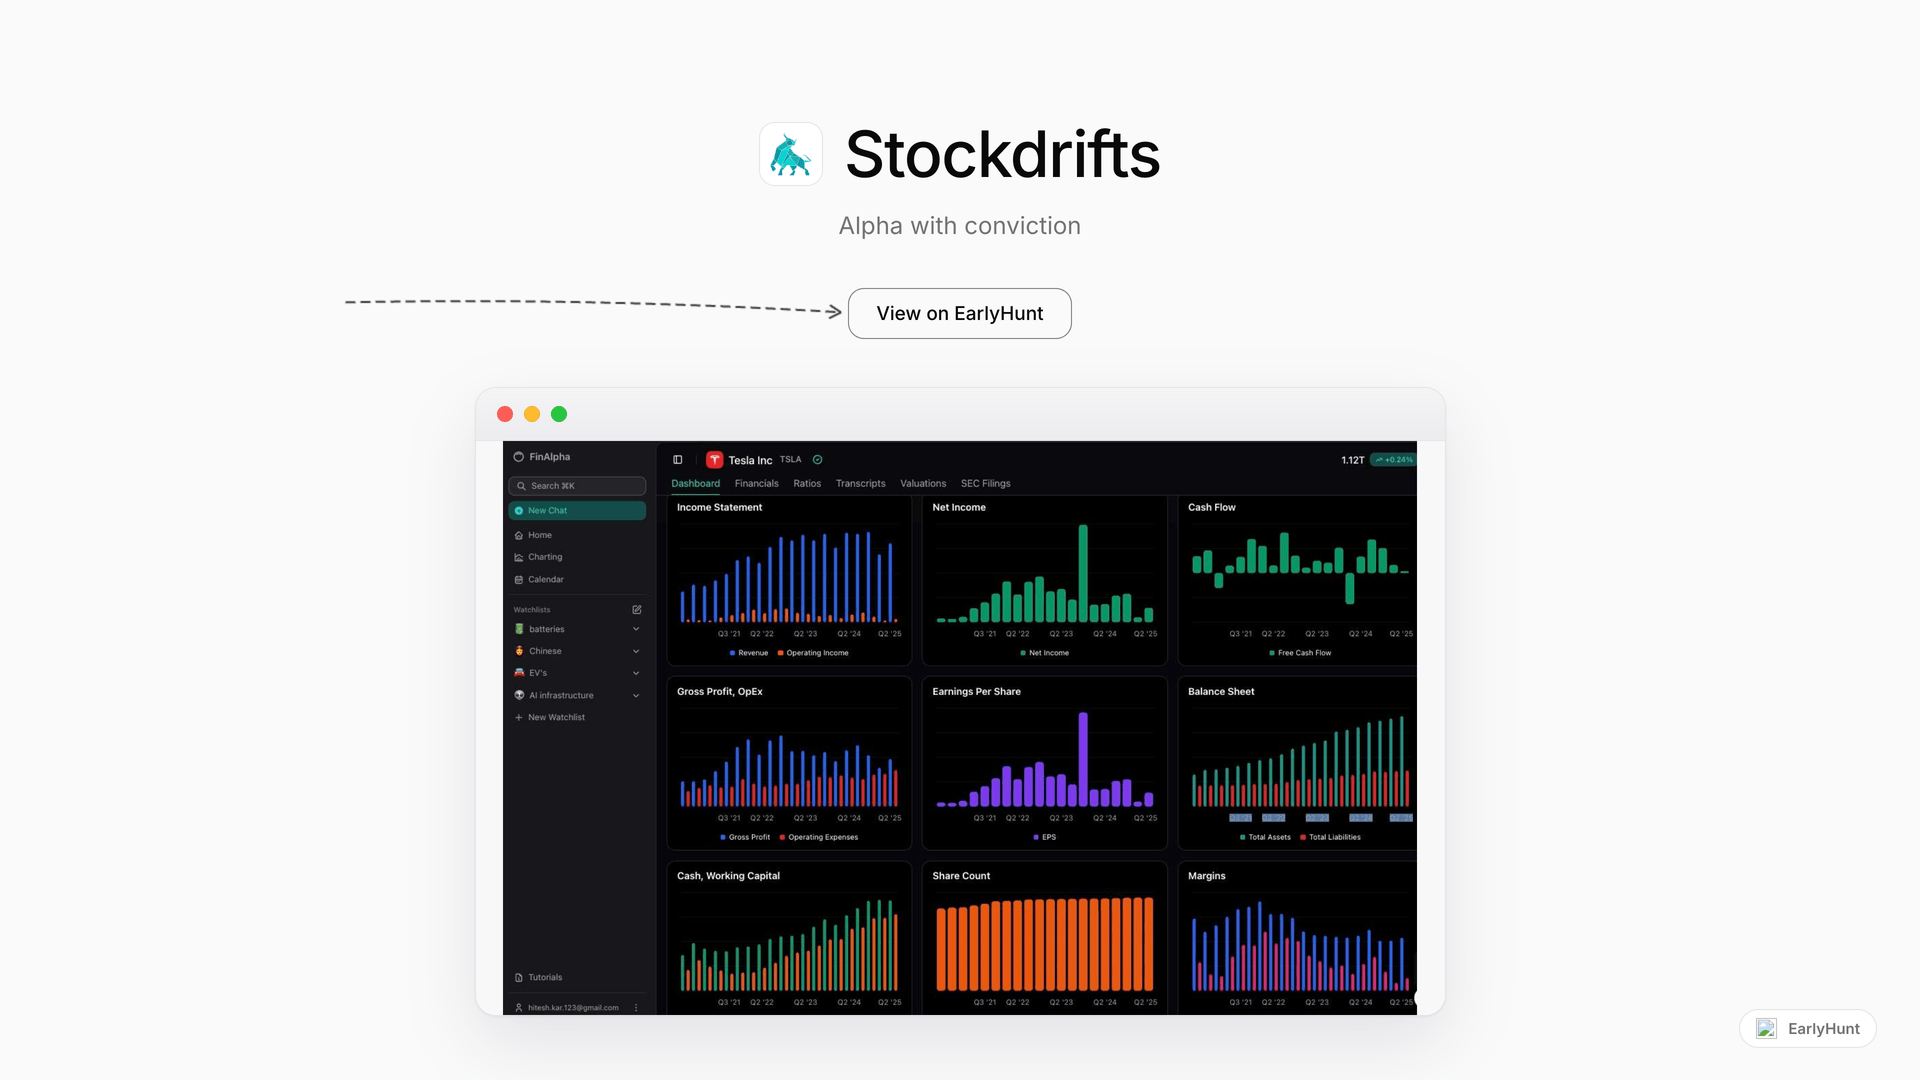The image size is (1920, 1080).
Task: Switch to the Financials tab
Action: [756, 484]
